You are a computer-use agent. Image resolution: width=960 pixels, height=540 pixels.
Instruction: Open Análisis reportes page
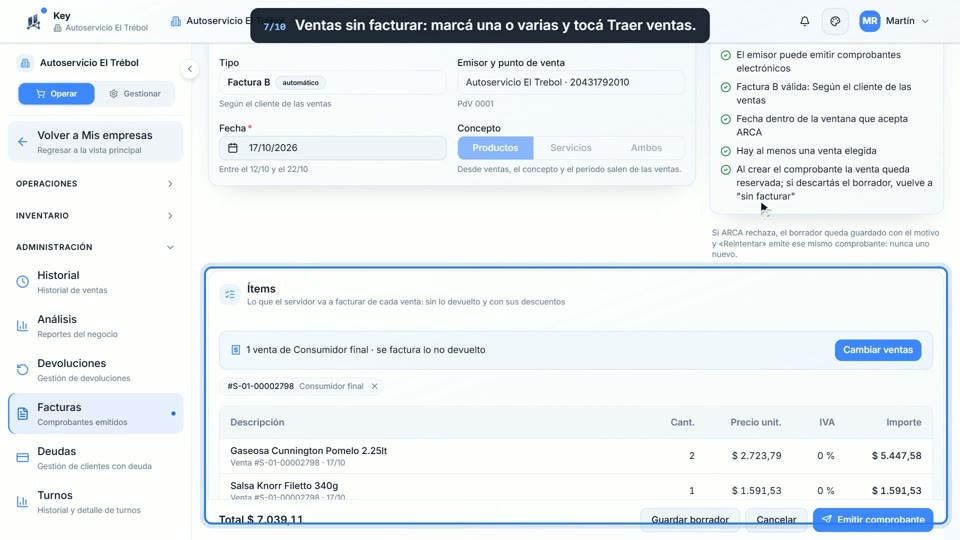tap(96, 326)
